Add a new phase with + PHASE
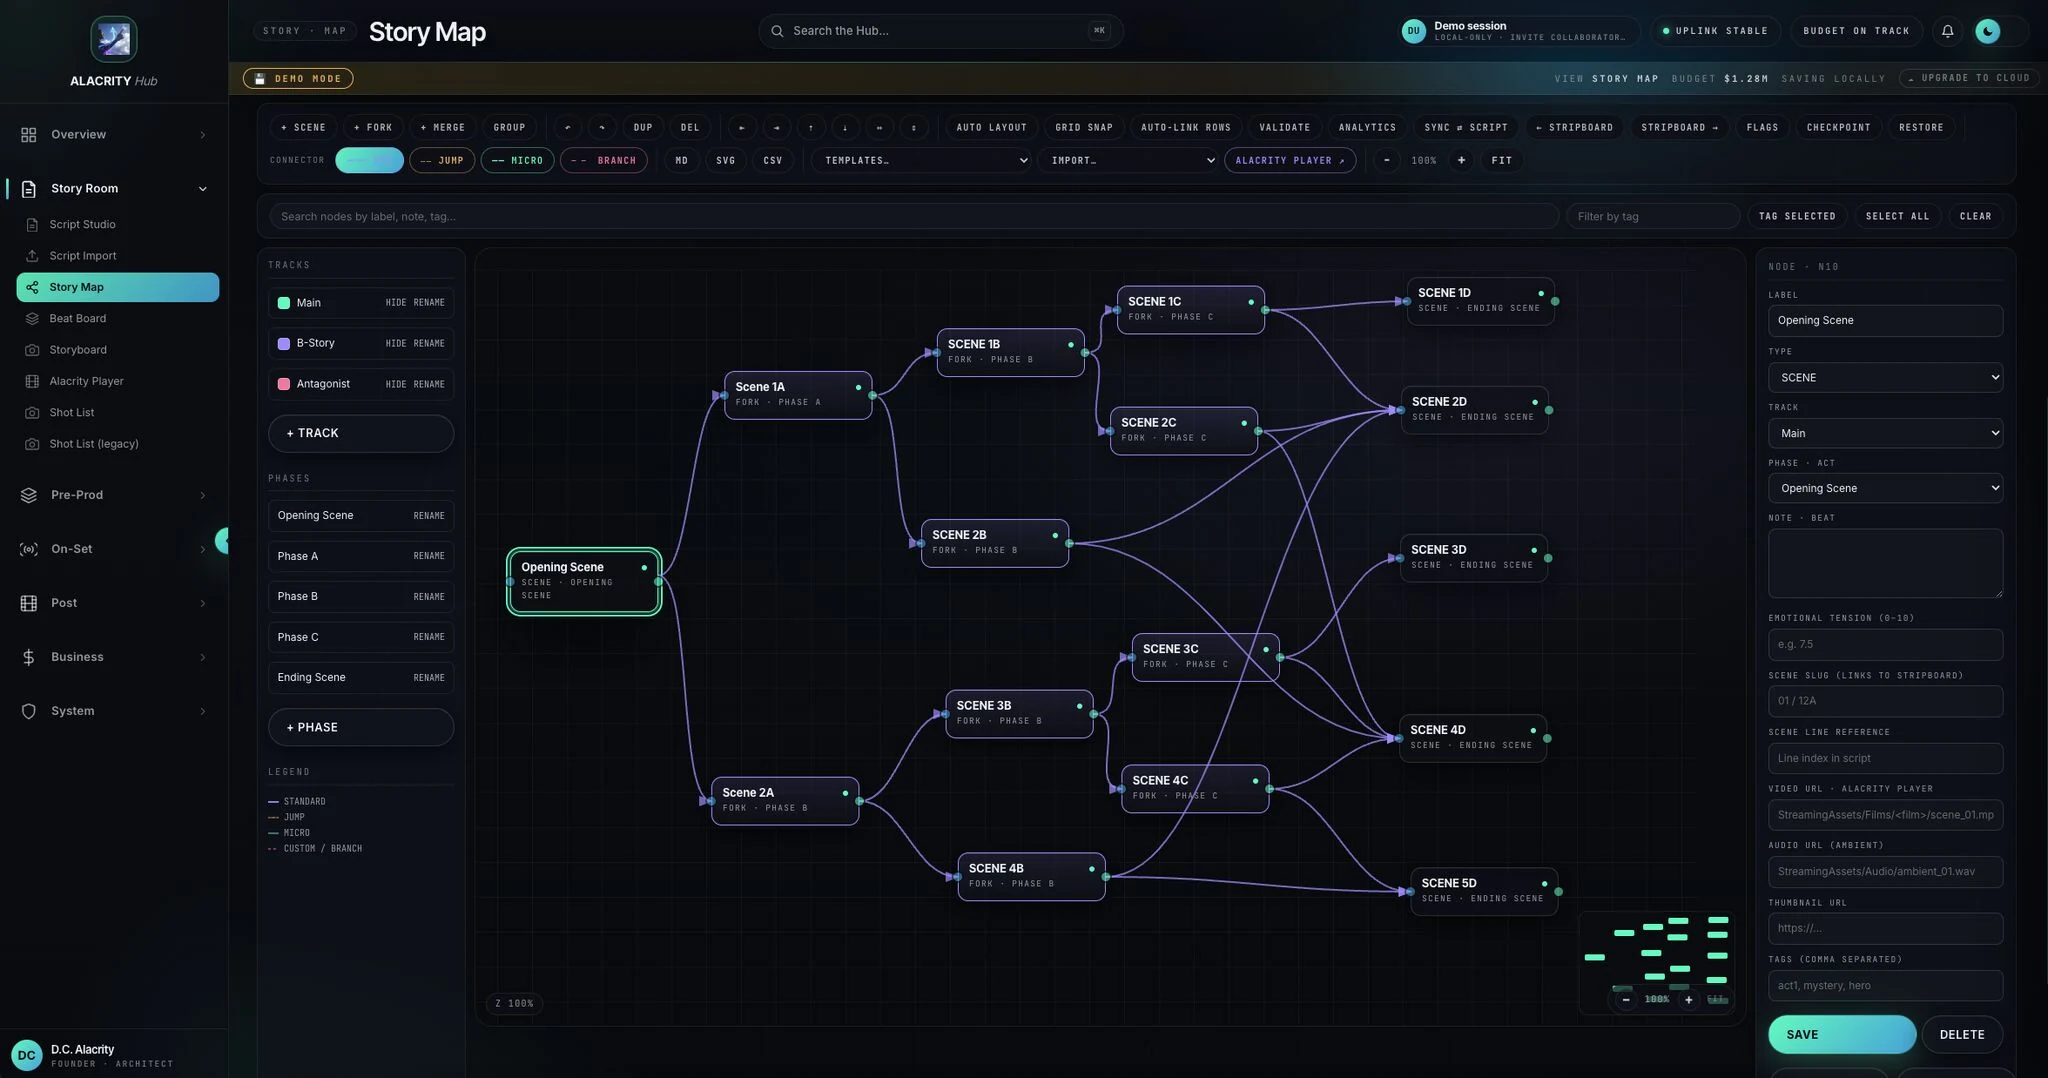 361,727
